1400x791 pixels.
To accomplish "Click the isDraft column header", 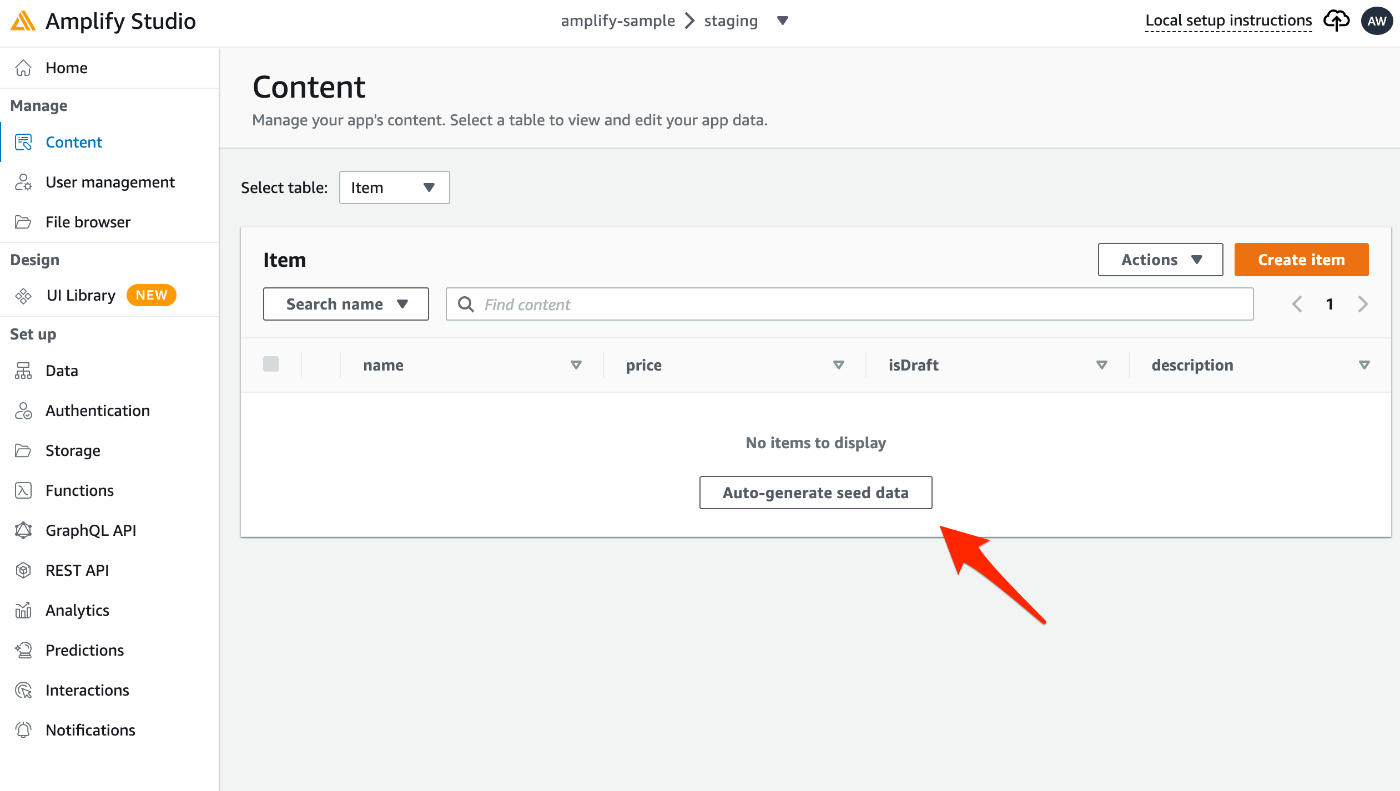I will (x=914, y=365).
